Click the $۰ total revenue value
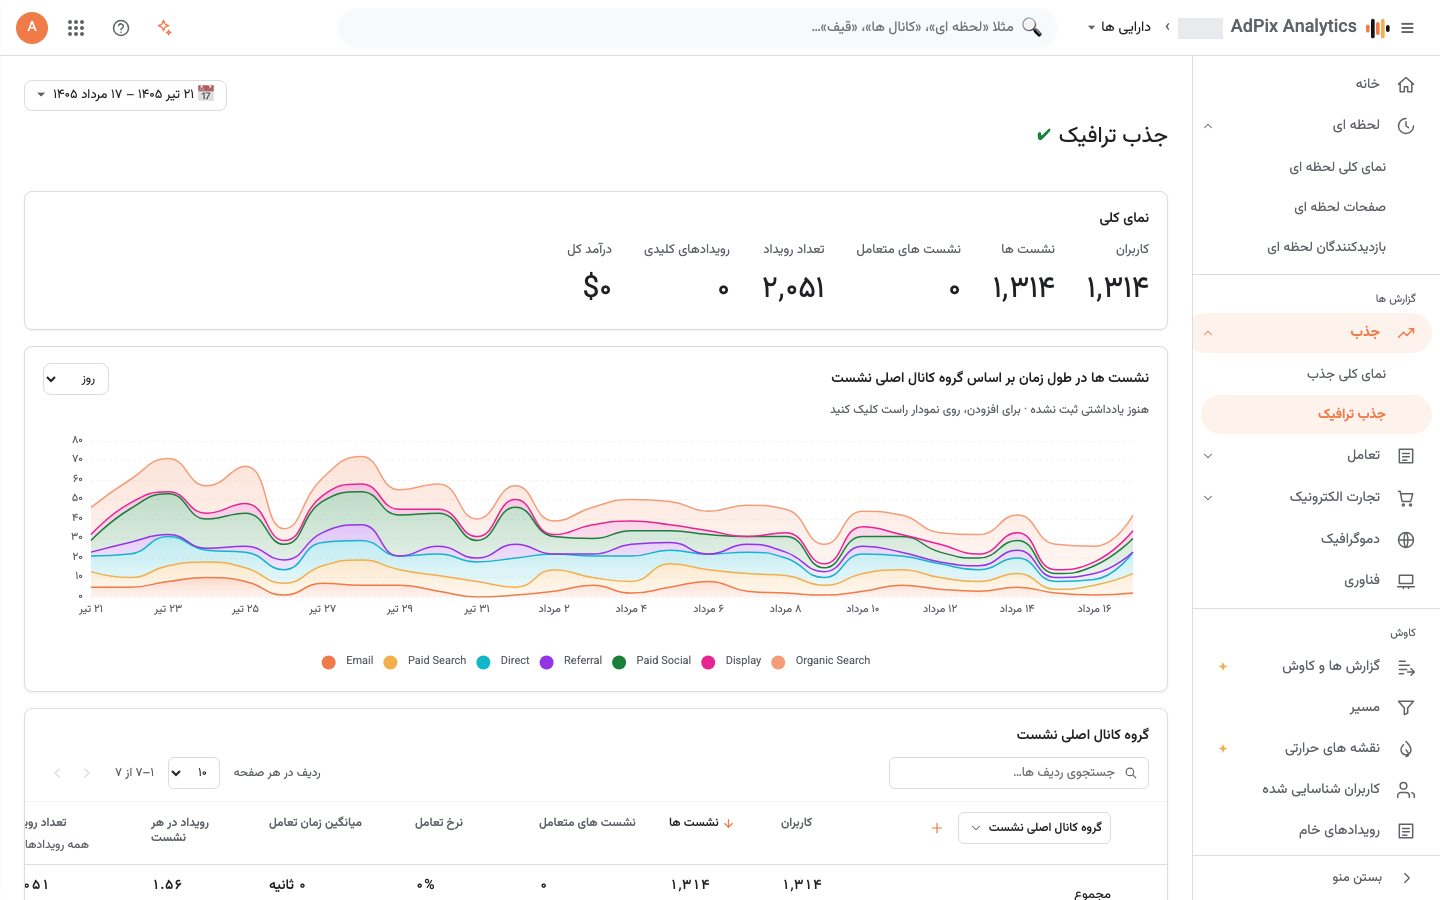The image size is (1440, 900). (x=597, y=288)
